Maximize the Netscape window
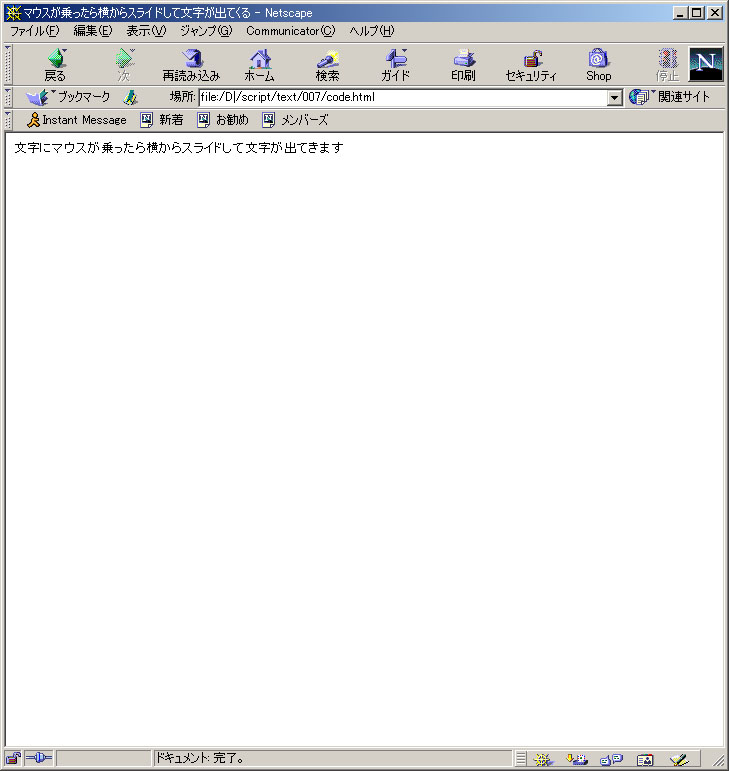Viewport: 729px width, 771px height. pos(697,13)
